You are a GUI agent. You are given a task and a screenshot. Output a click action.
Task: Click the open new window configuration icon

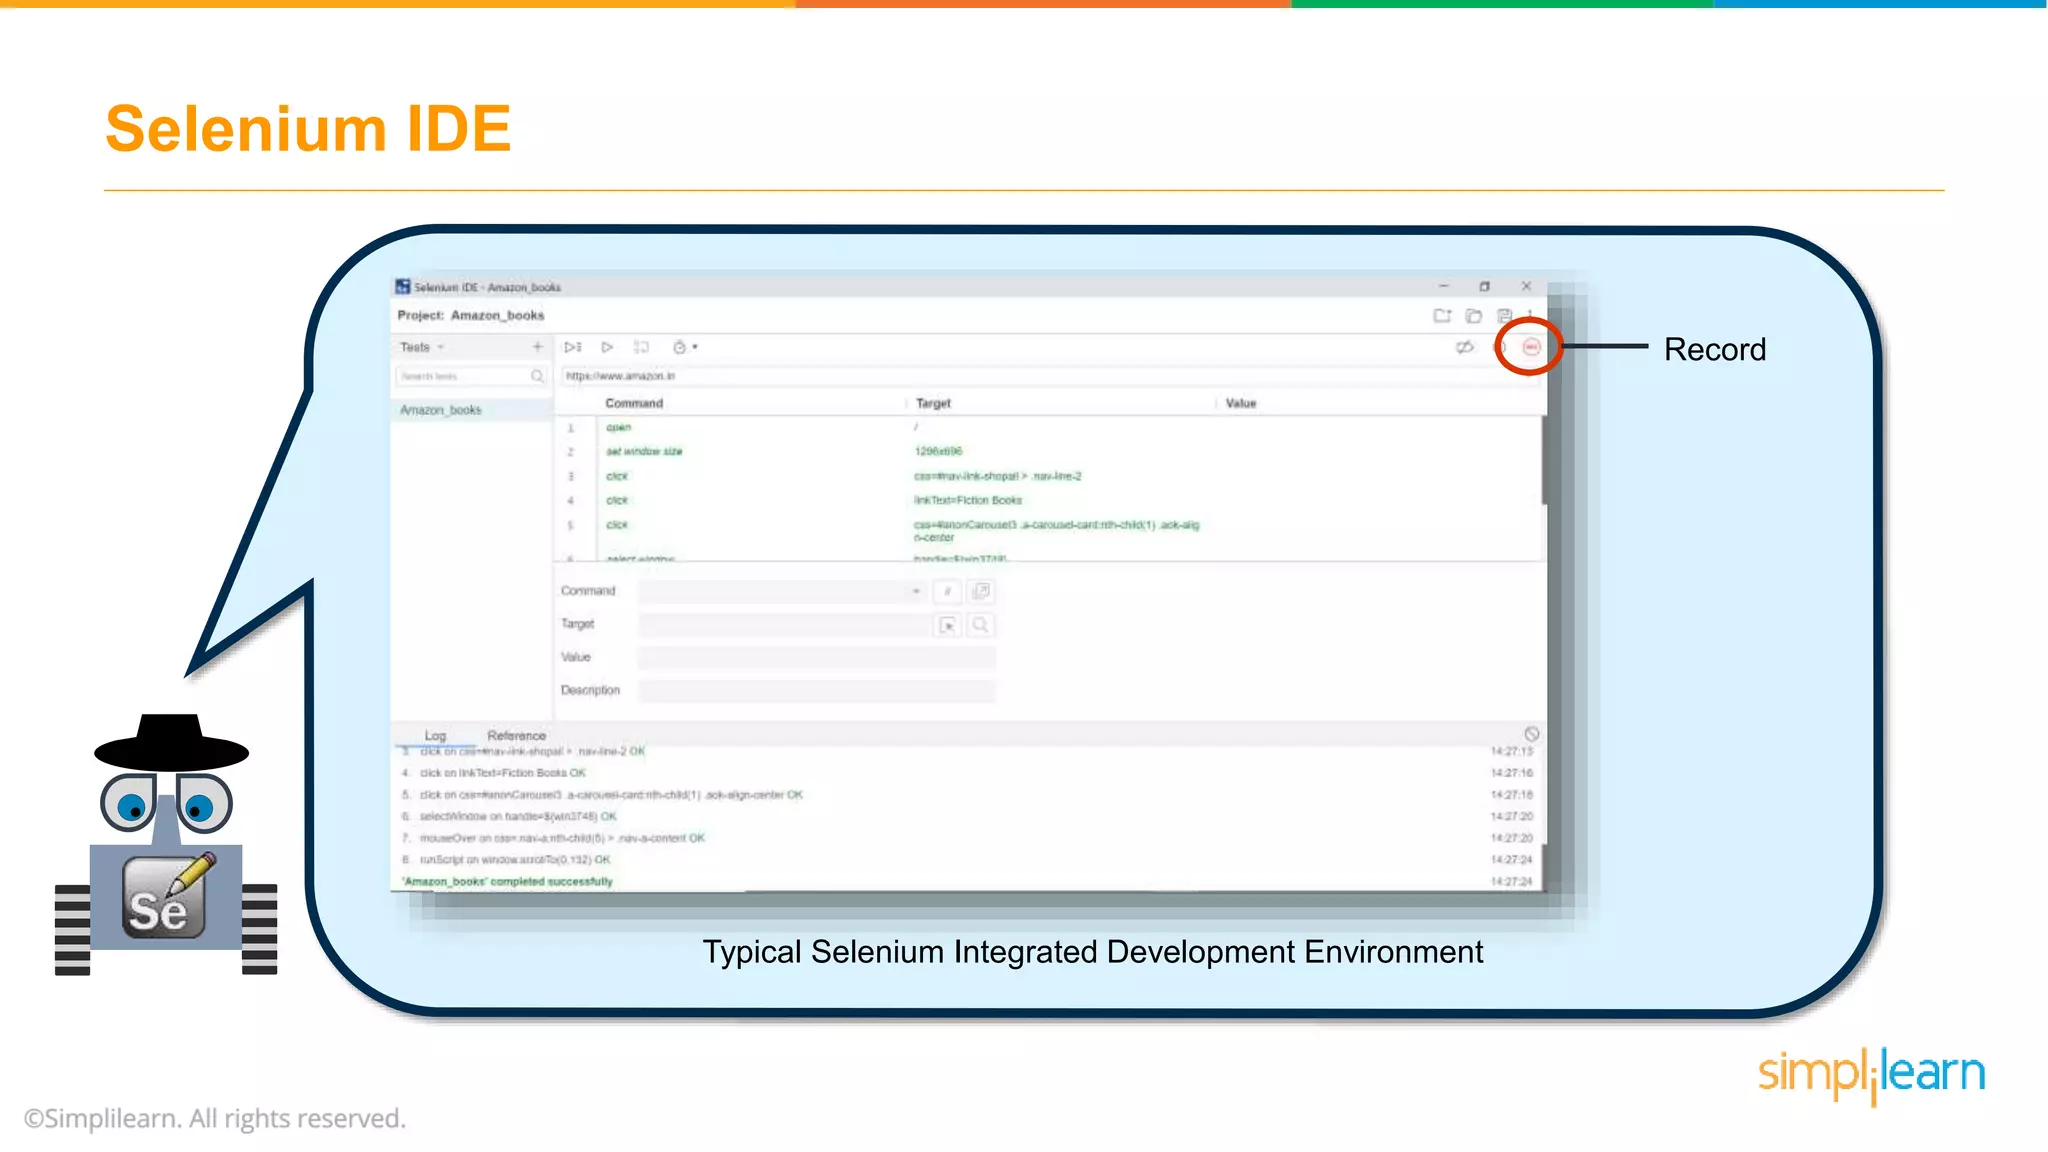point(981,591)
